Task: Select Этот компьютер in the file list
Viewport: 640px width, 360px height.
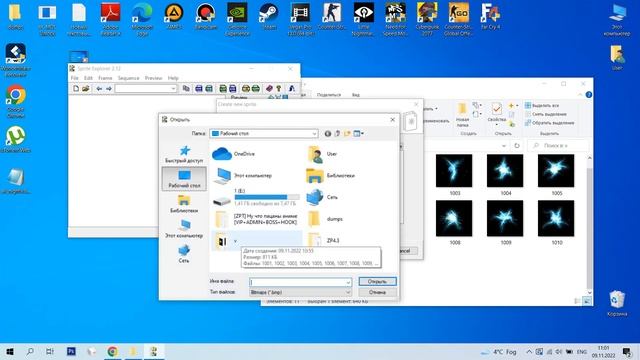Action: [242, 176]
